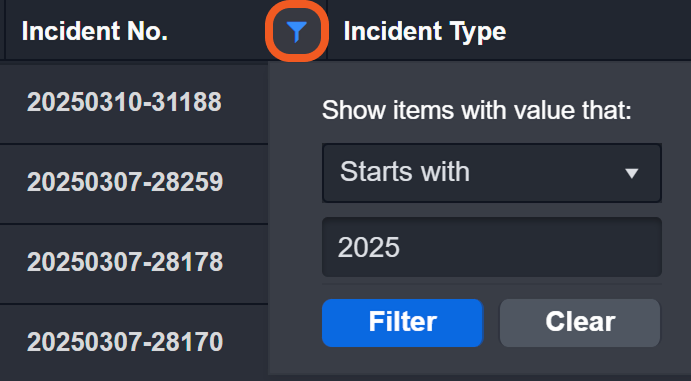691x381 pixels.
Task: Select the table row with 20250310-31188
Action: [x=134, y=104]
